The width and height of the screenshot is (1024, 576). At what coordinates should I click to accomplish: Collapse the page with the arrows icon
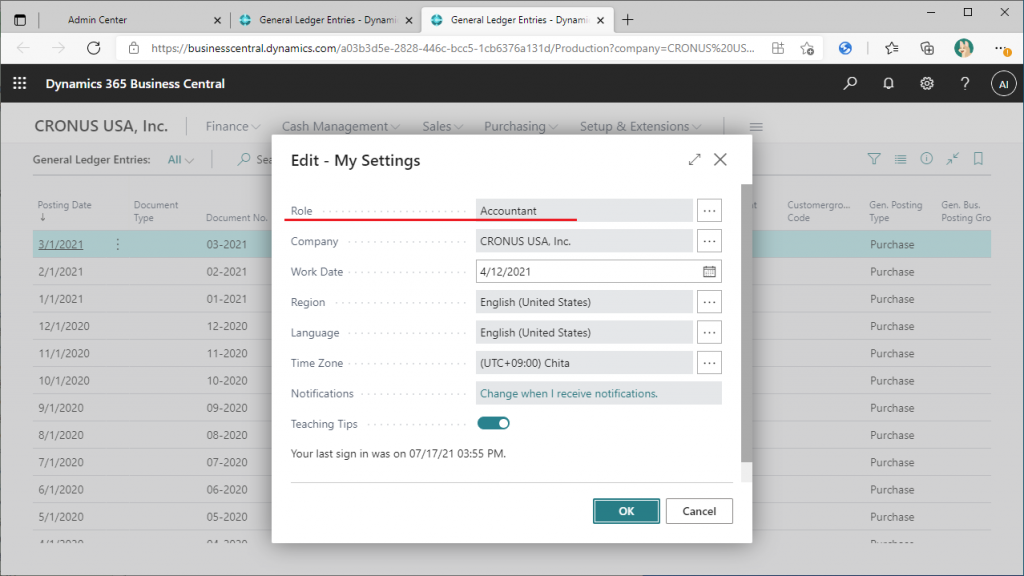[x=953, y=159]
